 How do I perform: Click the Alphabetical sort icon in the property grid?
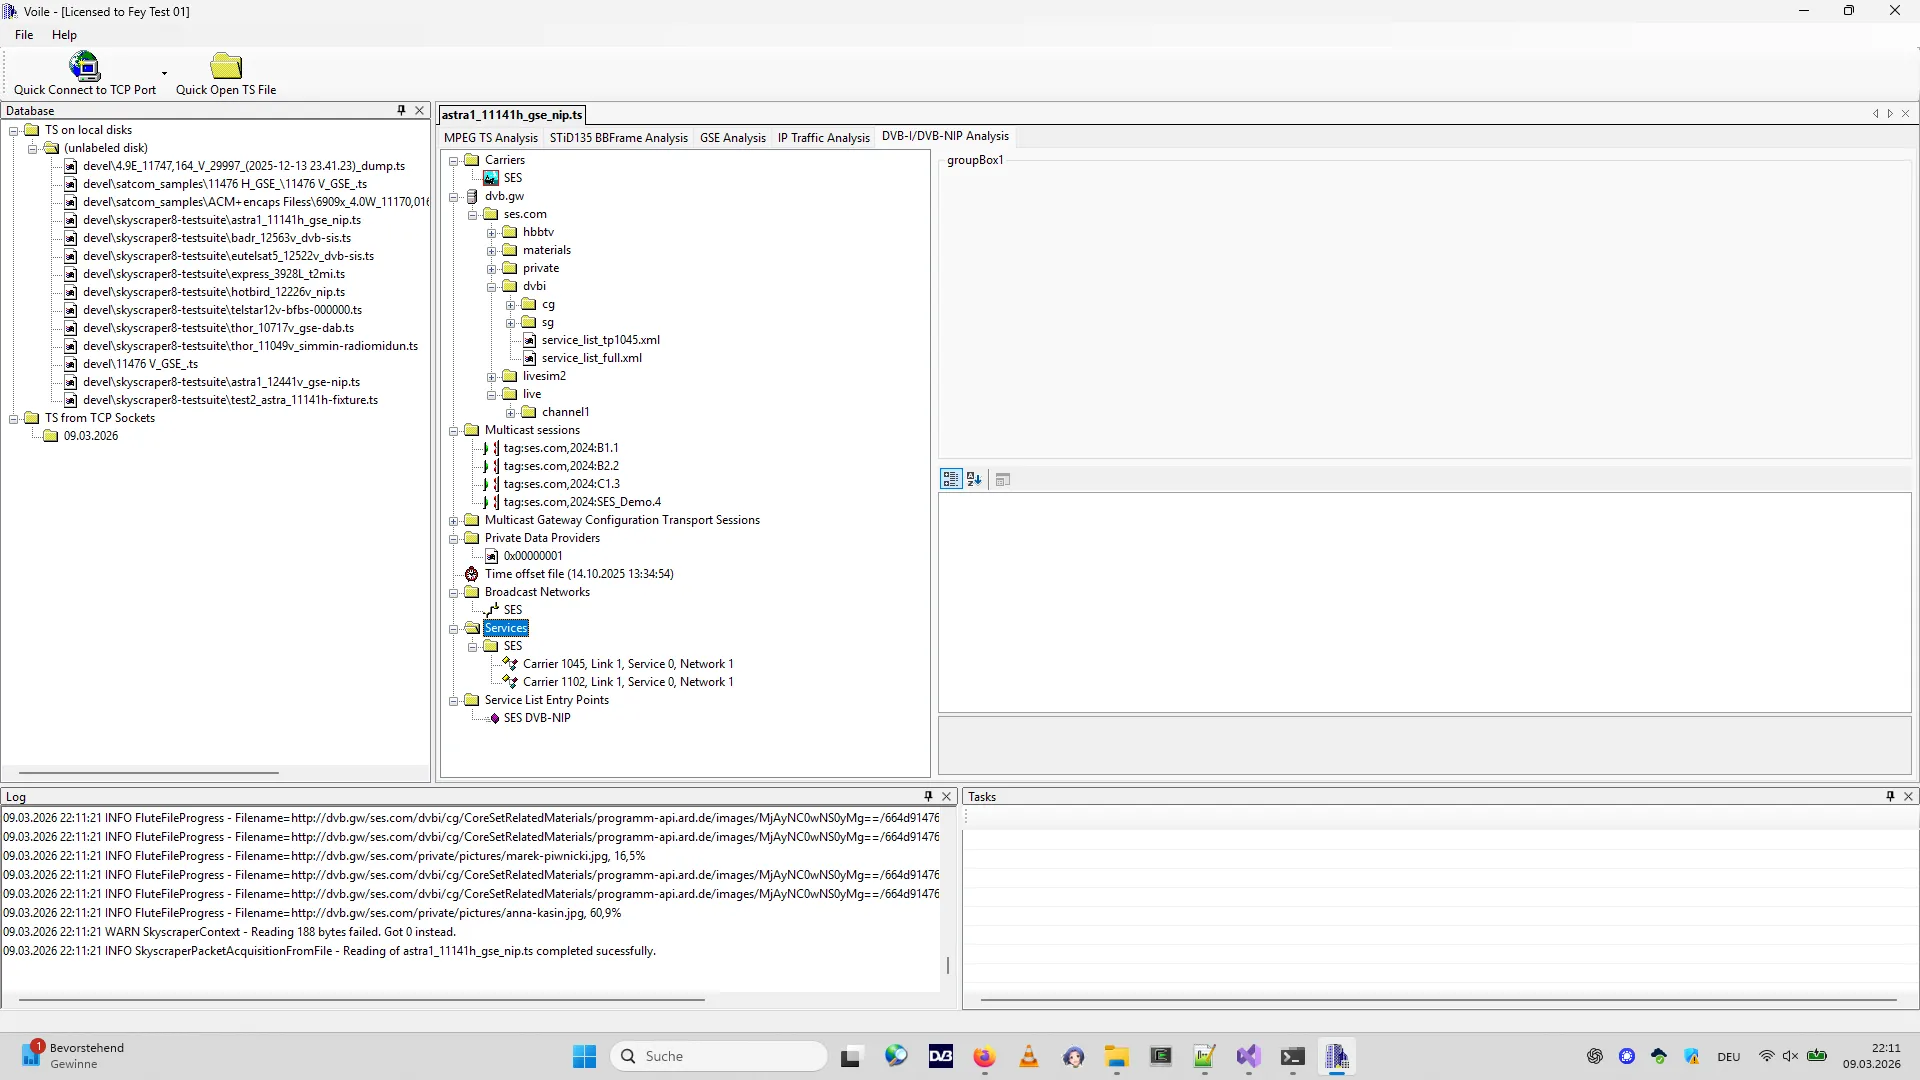click(974, 480)
